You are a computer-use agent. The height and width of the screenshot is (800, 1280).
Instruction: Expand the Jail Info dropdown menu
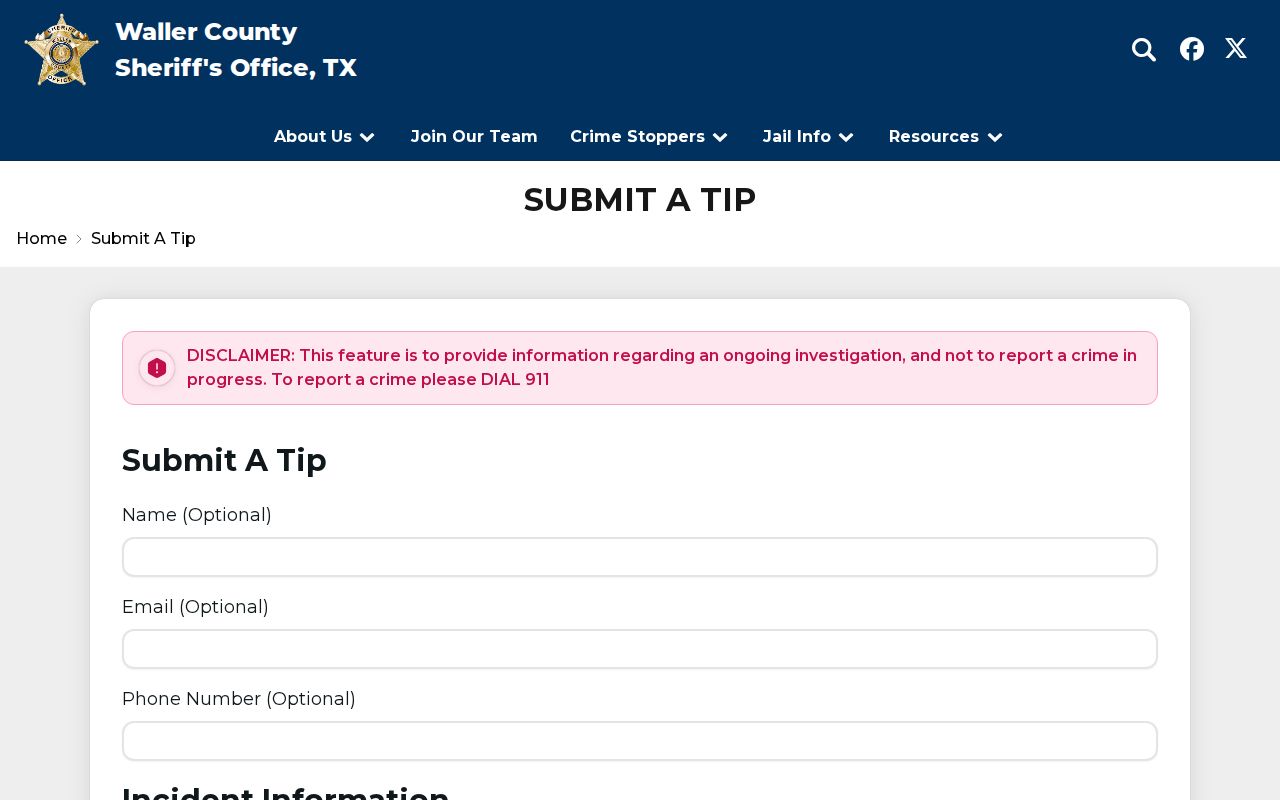pos(809,137)
